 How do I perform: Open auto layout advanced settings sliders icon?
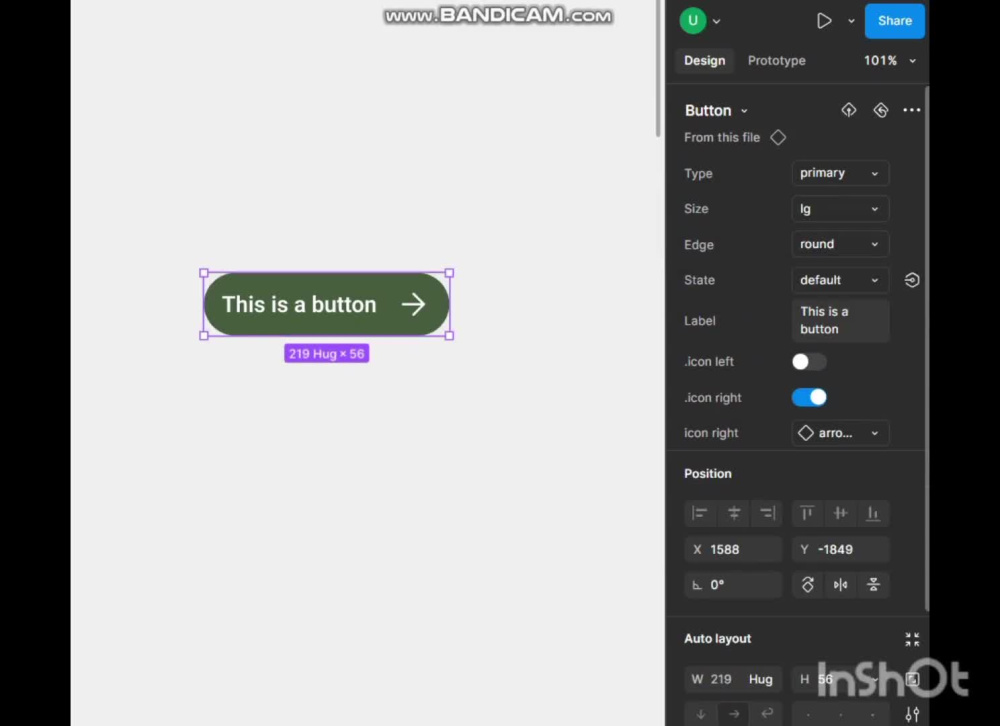pos(912,715)
